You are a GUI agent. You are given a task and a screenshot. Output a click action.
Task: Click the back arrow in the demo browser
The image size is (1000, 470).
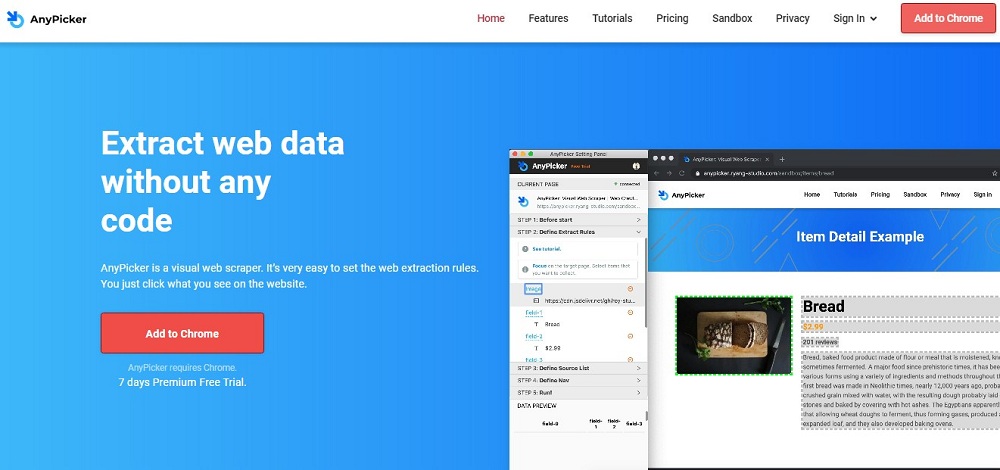pyautogui.click(x=657, y=173)
